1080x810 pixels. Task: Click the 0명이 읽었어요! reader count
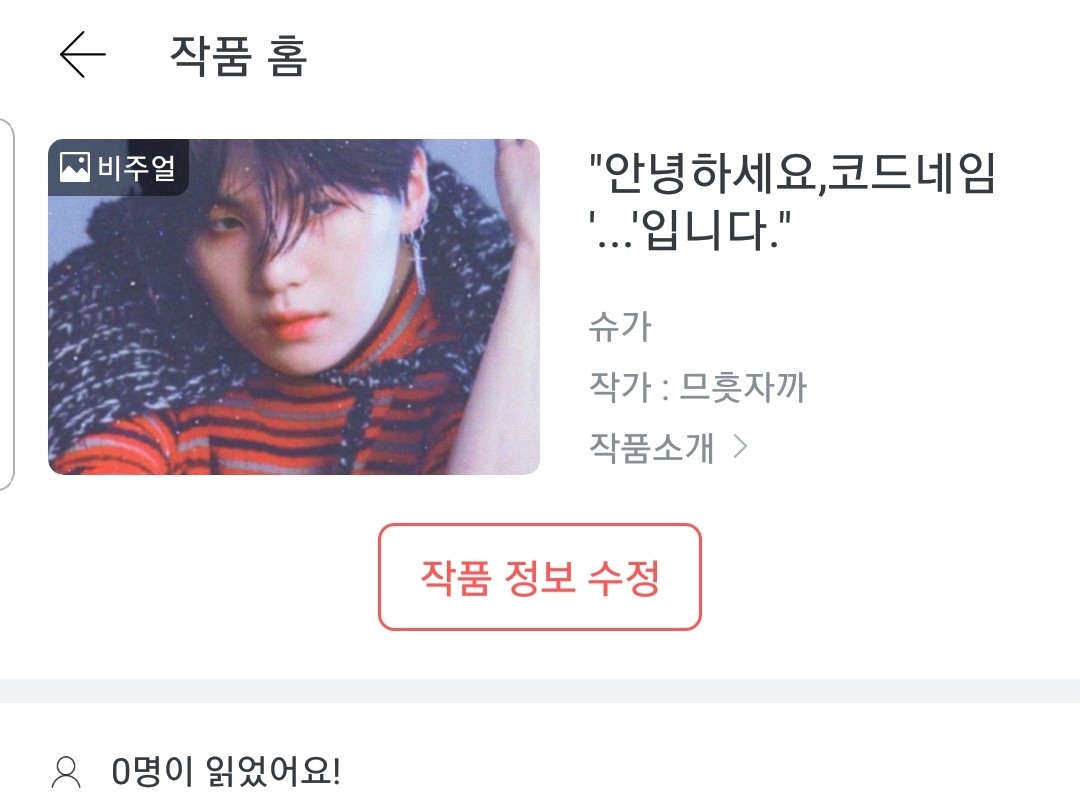coord(226,771)
